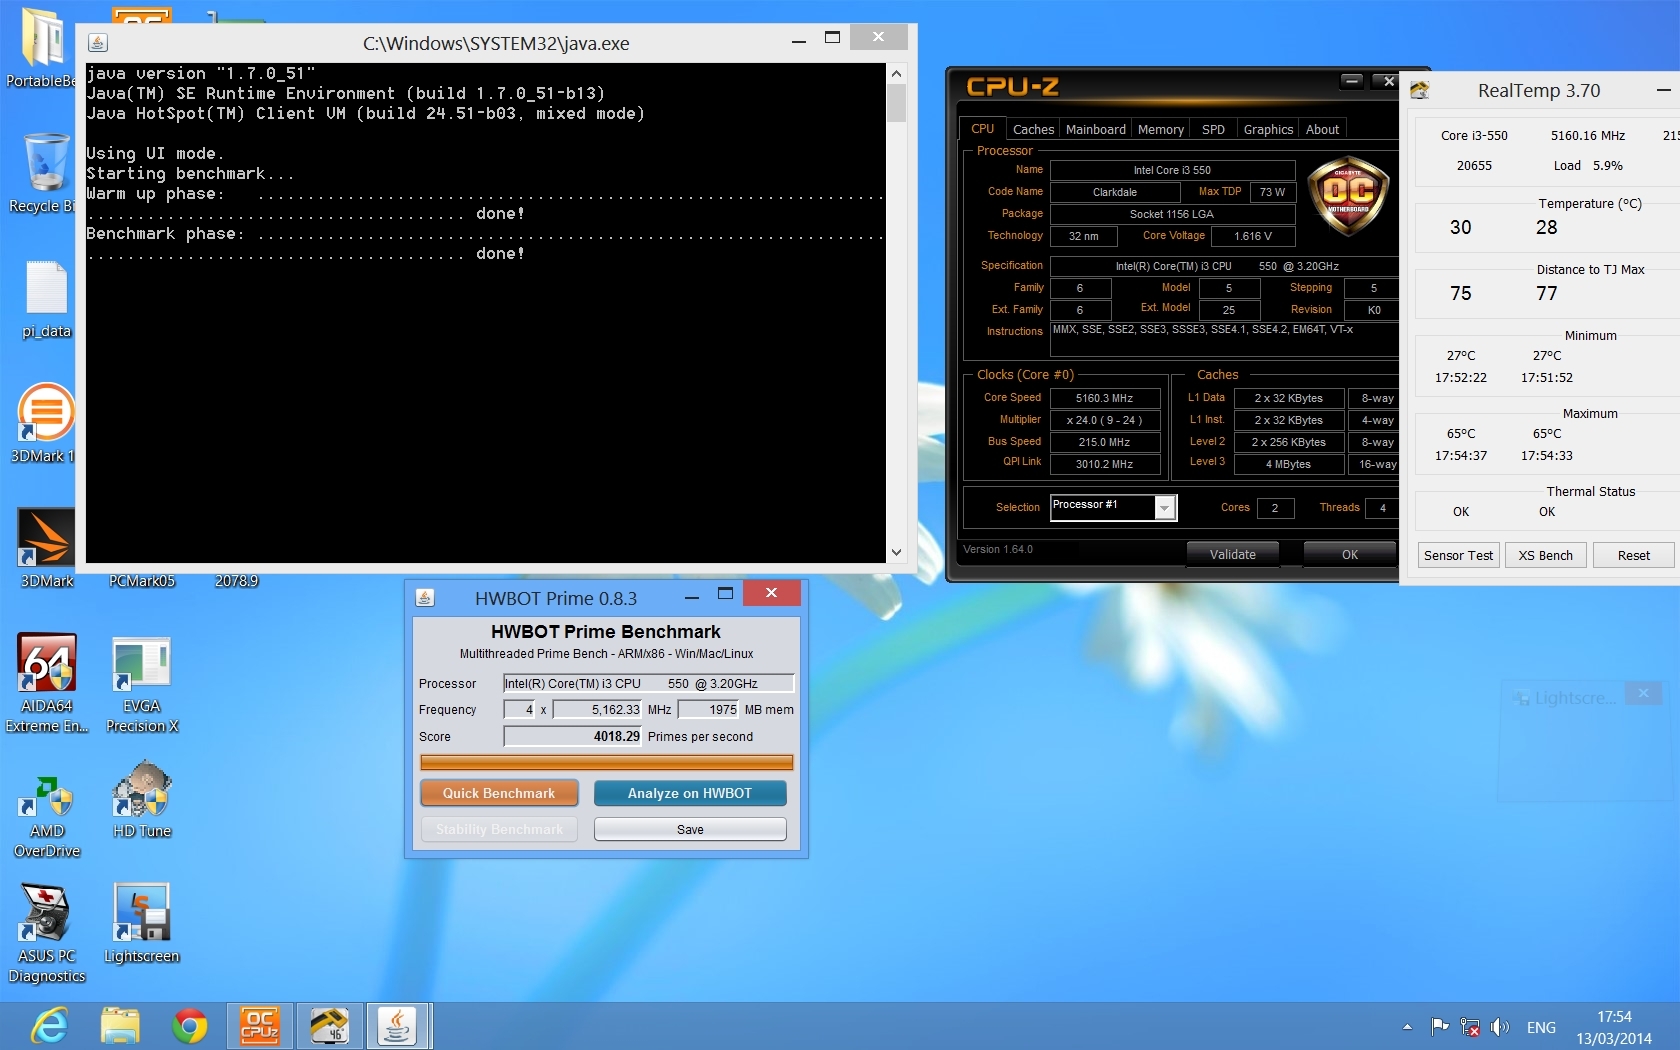Click the Multiplier value x 24.0 in CPU-Z
This screenshot has height=1050, width=1680.
tap(1104, 420)
